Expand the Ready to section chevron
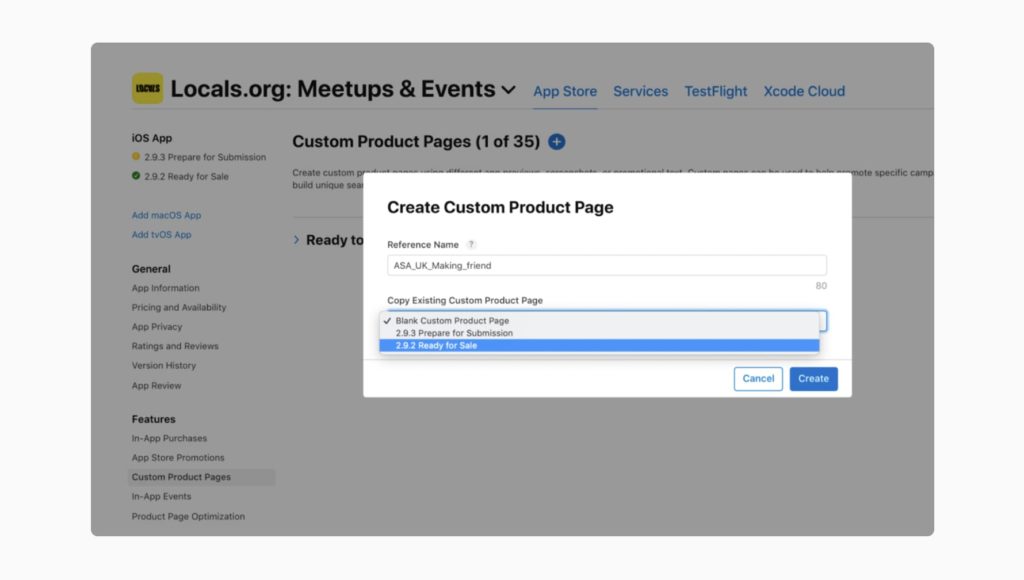 [296, 240]
